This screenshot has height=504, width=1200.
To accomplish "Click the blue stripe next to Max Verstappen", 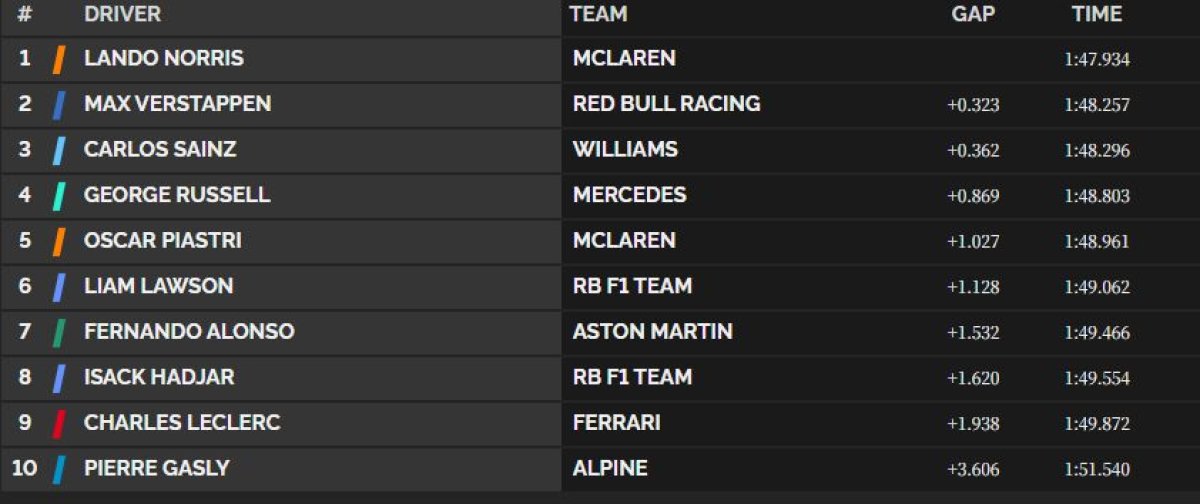I will [59, 105].
